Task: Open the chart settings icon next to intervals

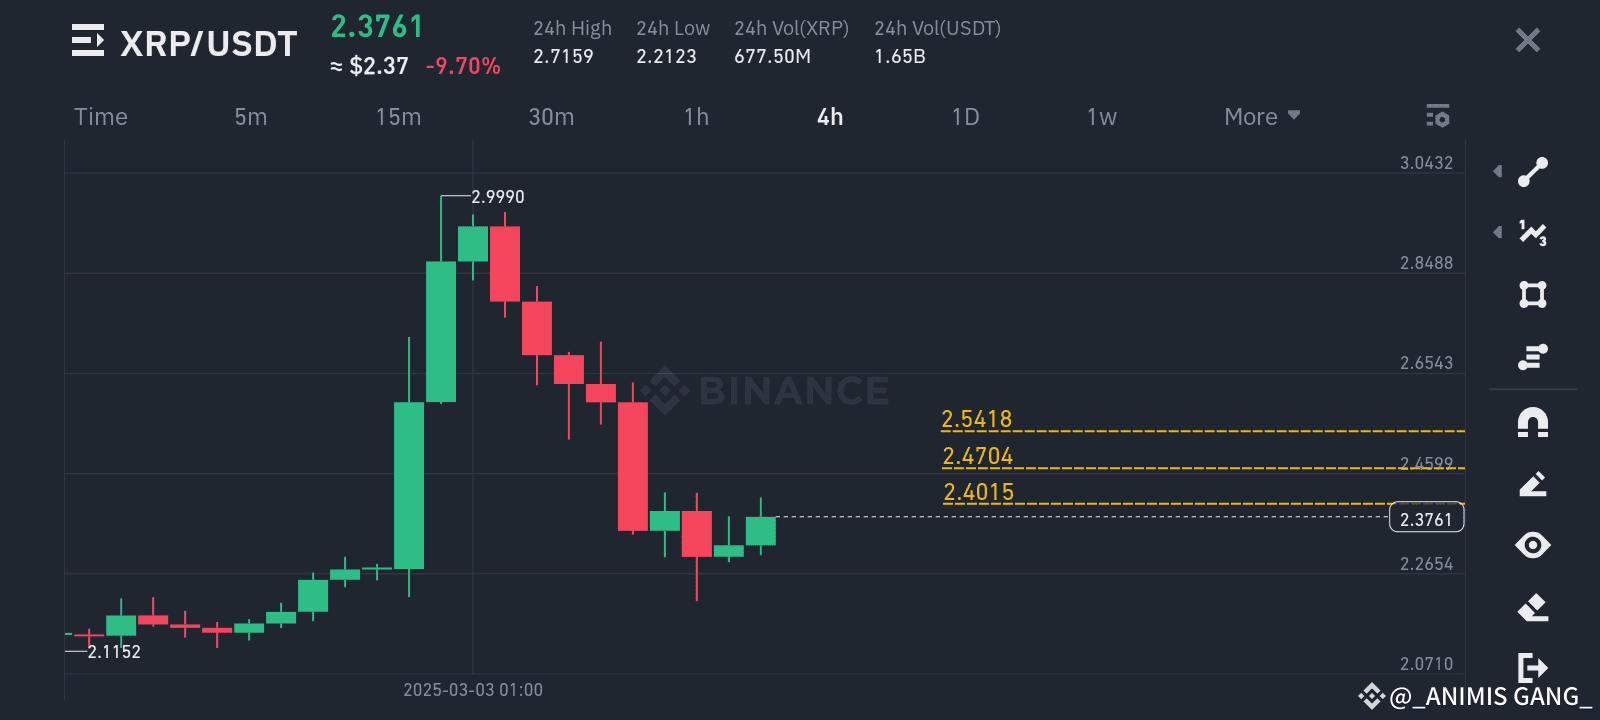Action: [1437, 116]
